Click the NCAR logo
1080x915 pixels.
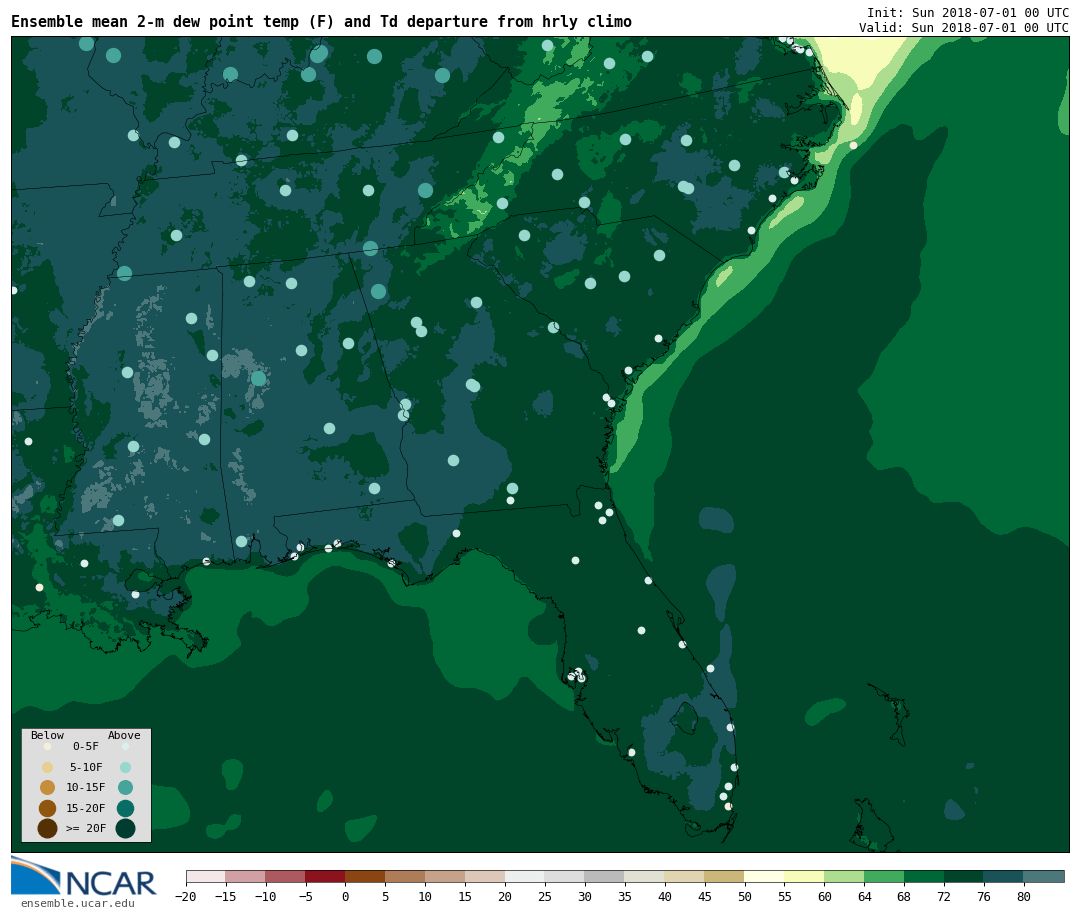[x=84, y=876]
